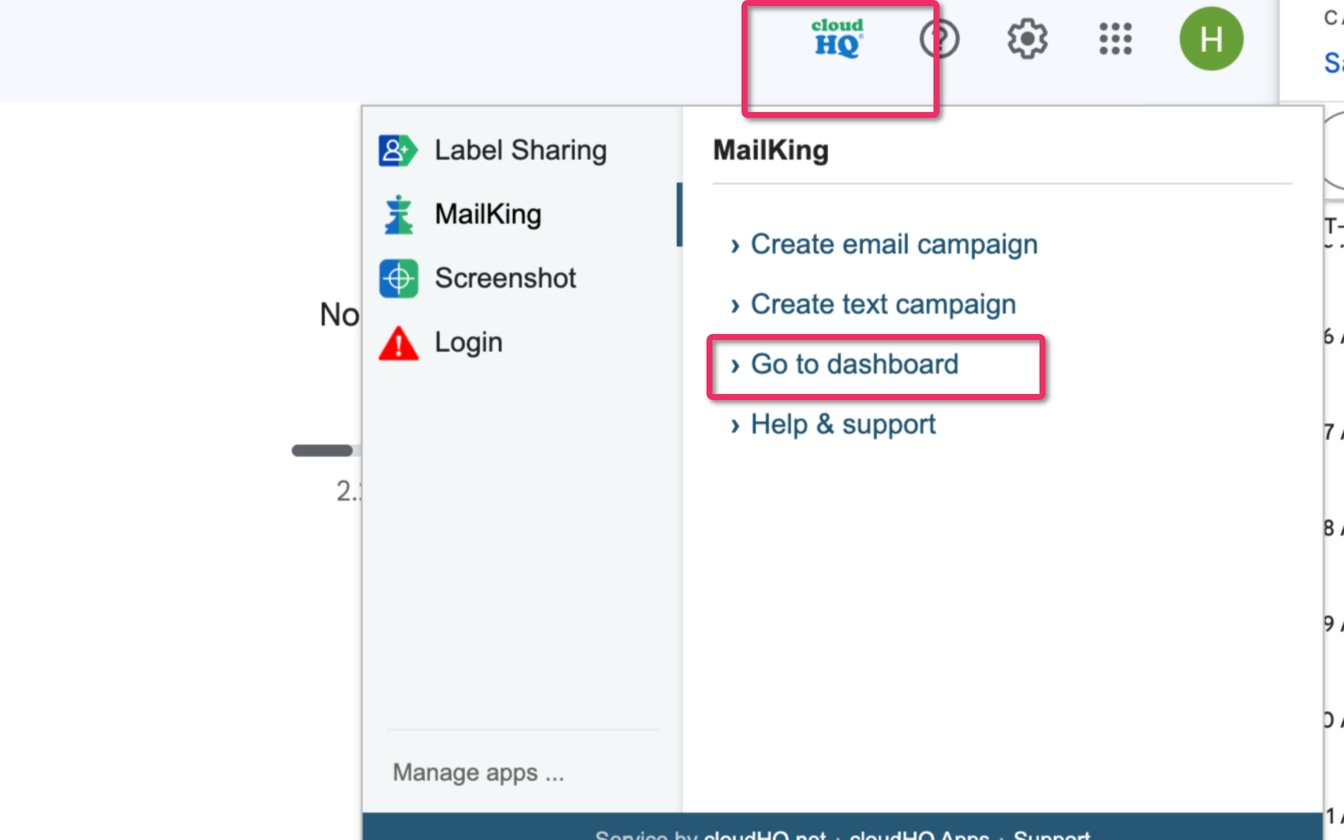Open the cloudHQ extension icon

[x=837, y=39]
